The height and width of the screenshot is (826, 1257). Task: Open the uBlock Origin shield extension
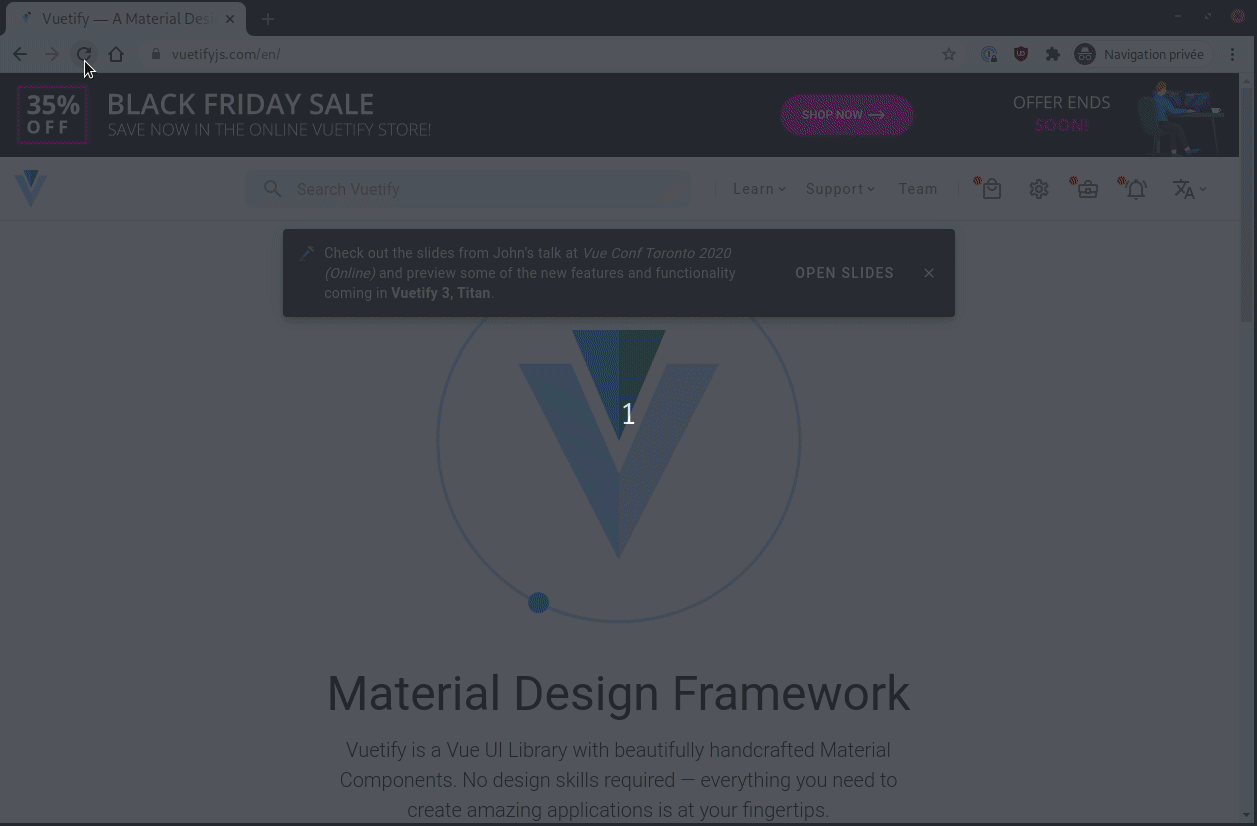(x=1021, y=54)
